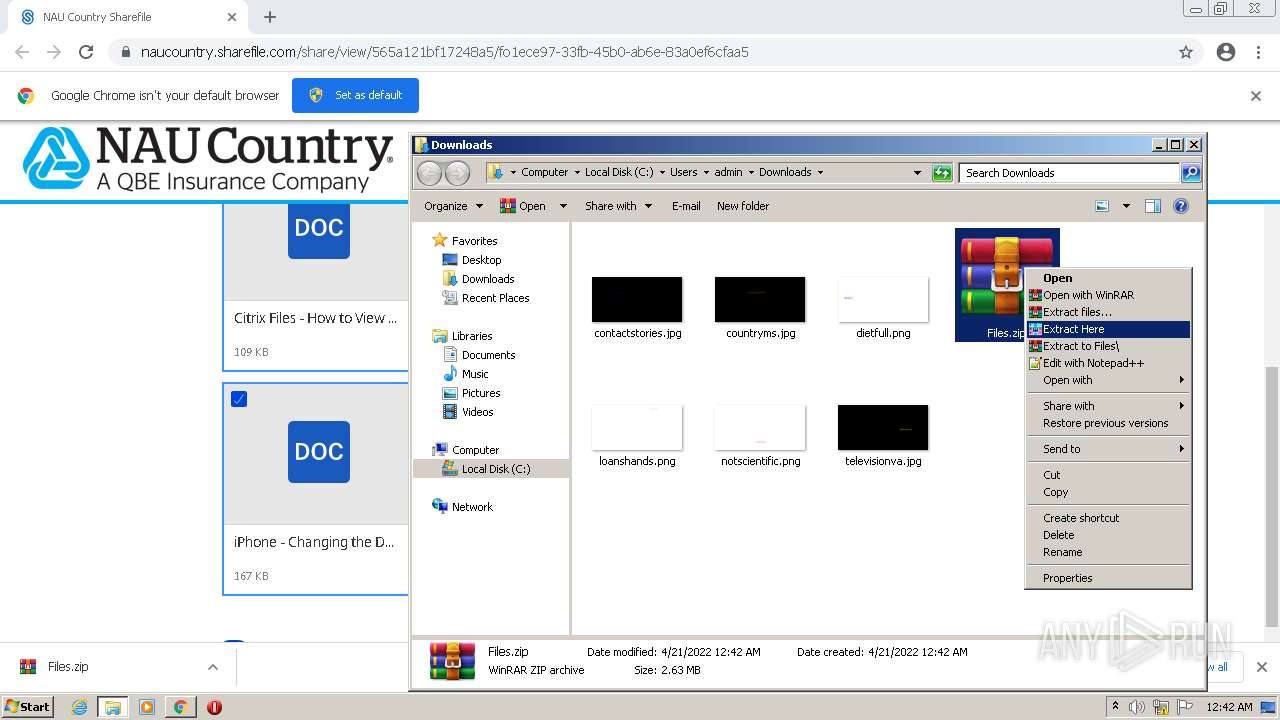Expand the Send to submenu
Image resolution: width=1280 pixels, height=720 pixels.
pos(1108,449)
